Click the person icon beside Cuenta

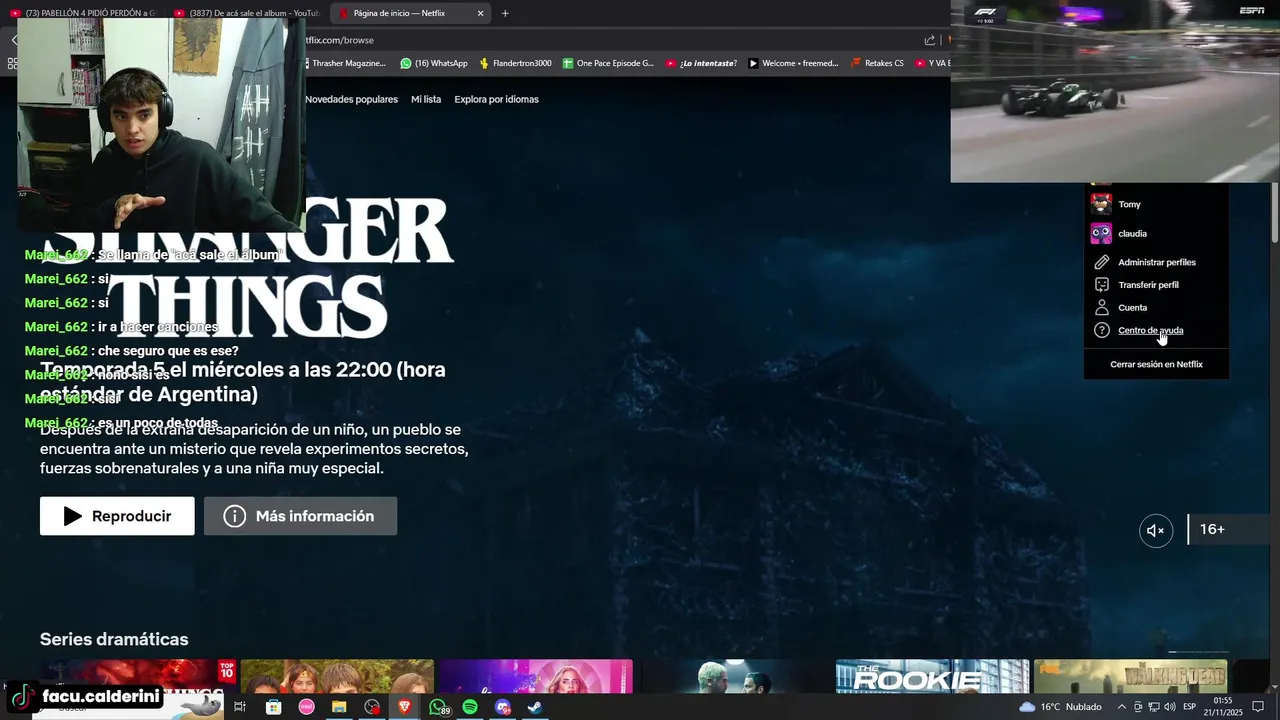coord(1101,308)
